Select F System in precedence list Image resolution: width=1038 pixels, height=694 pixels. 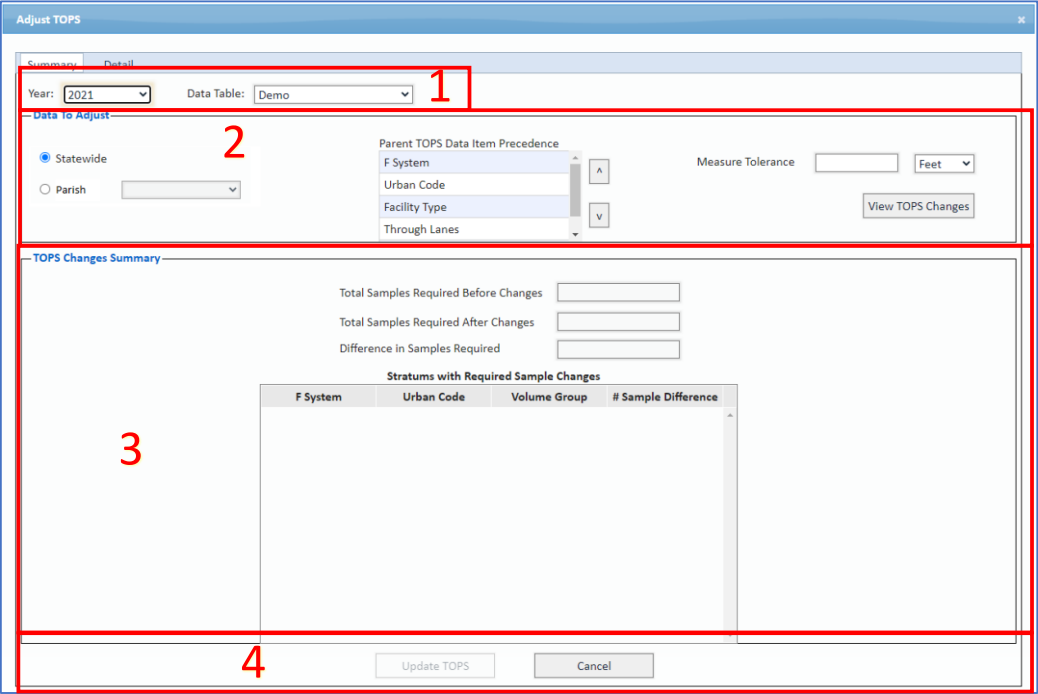(x=473, y=163)
